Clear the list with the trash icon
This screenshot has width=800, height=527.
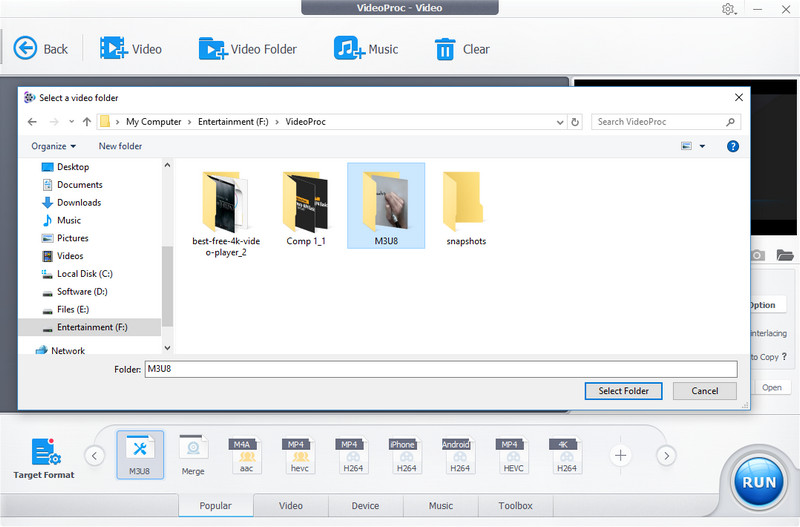tap(445, 49)
